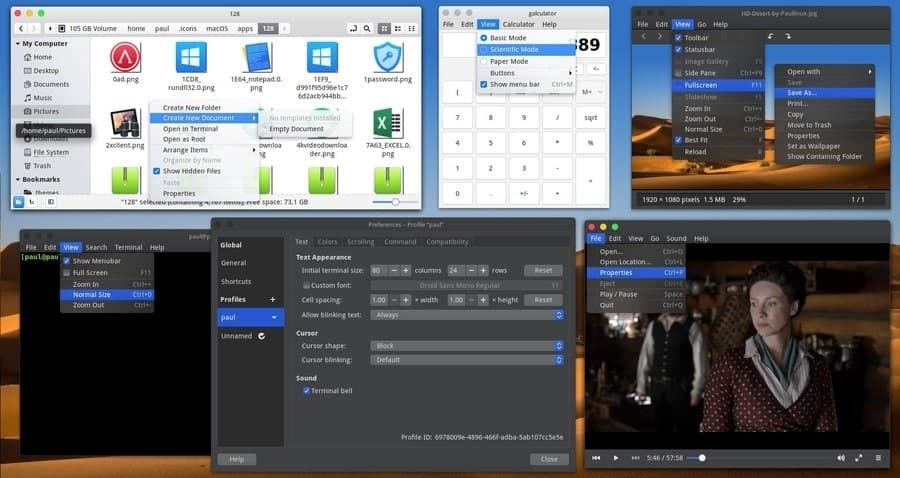The image size is (900, 478).
Task: Switch to Colors tab in Preferences
Action: coord(327,242)
